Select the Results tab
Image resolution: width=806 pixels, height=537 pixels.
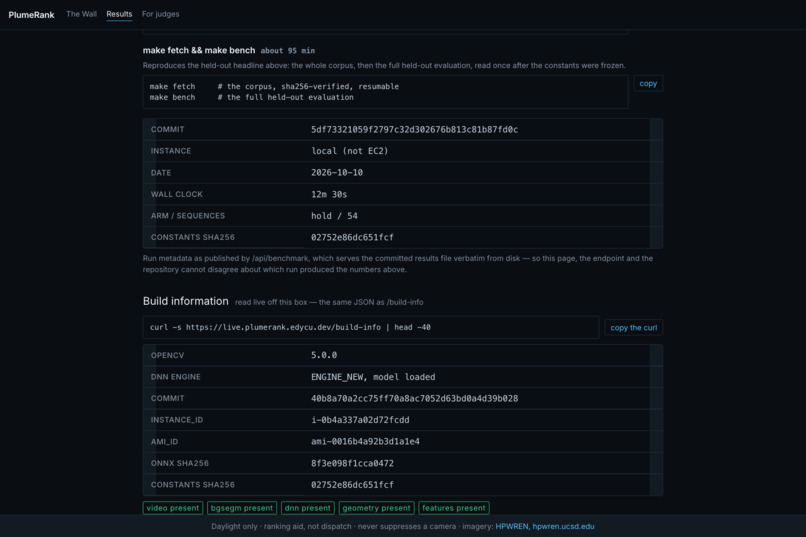pos(119,14)
